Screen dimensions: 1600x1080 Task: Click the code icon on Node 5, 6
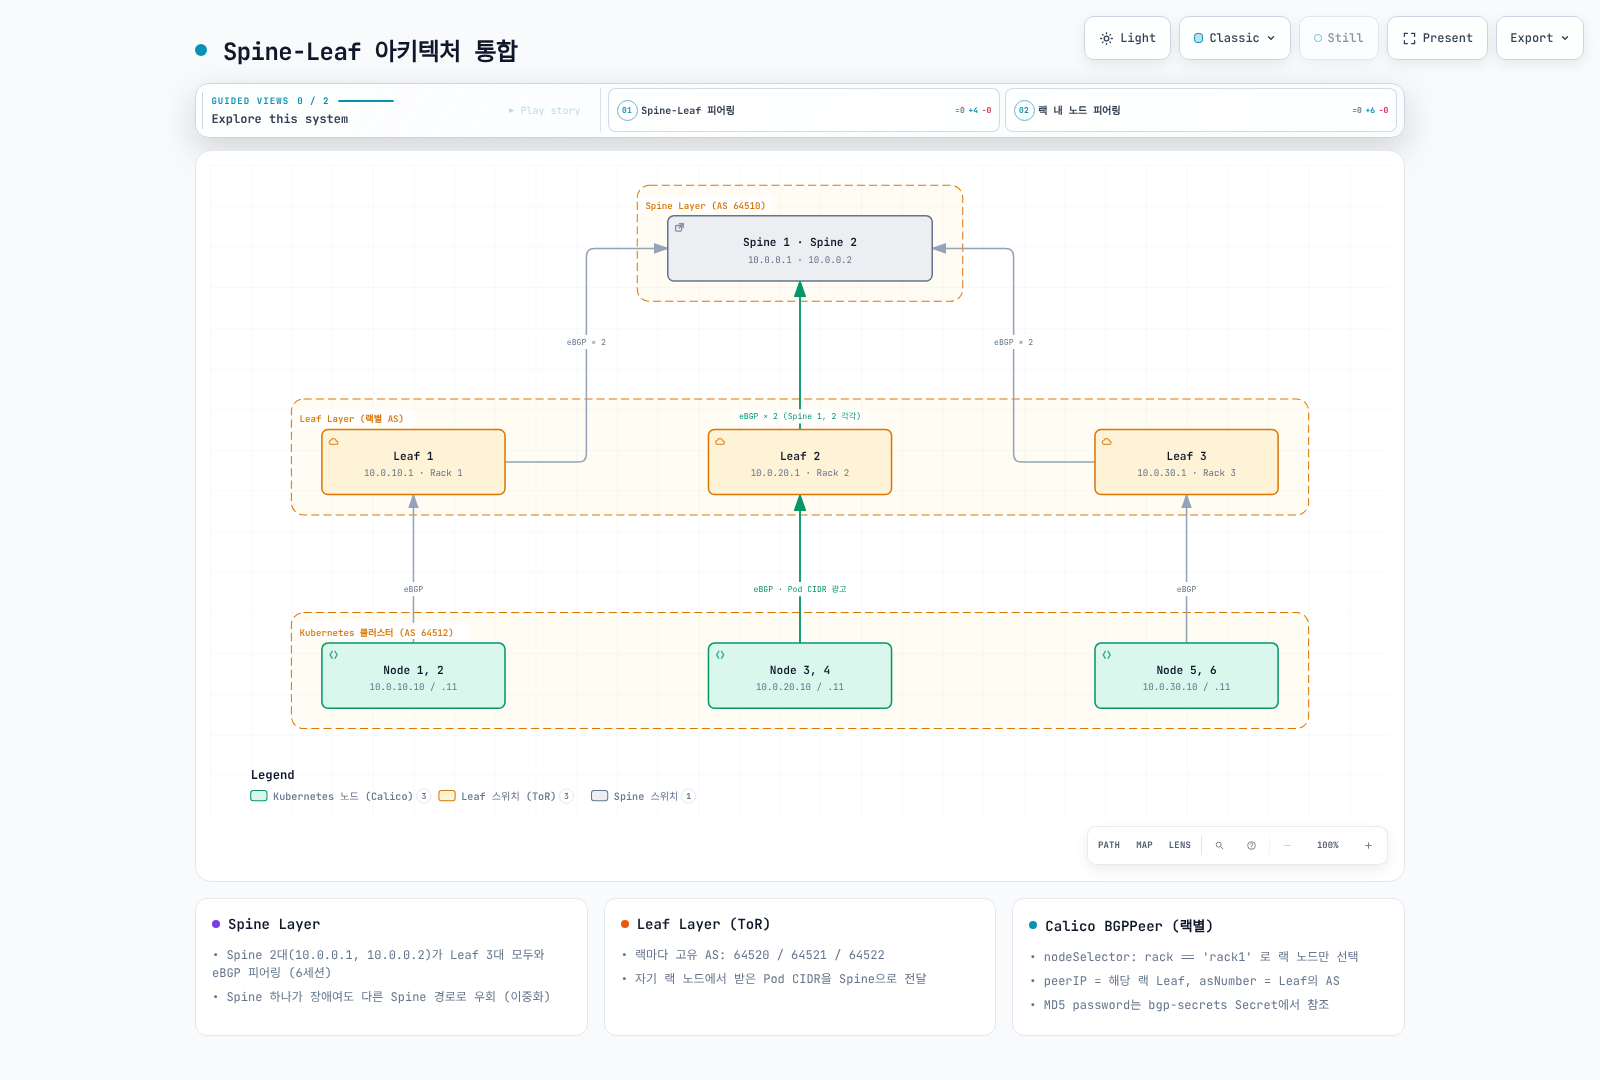(x=1107, y=655)
